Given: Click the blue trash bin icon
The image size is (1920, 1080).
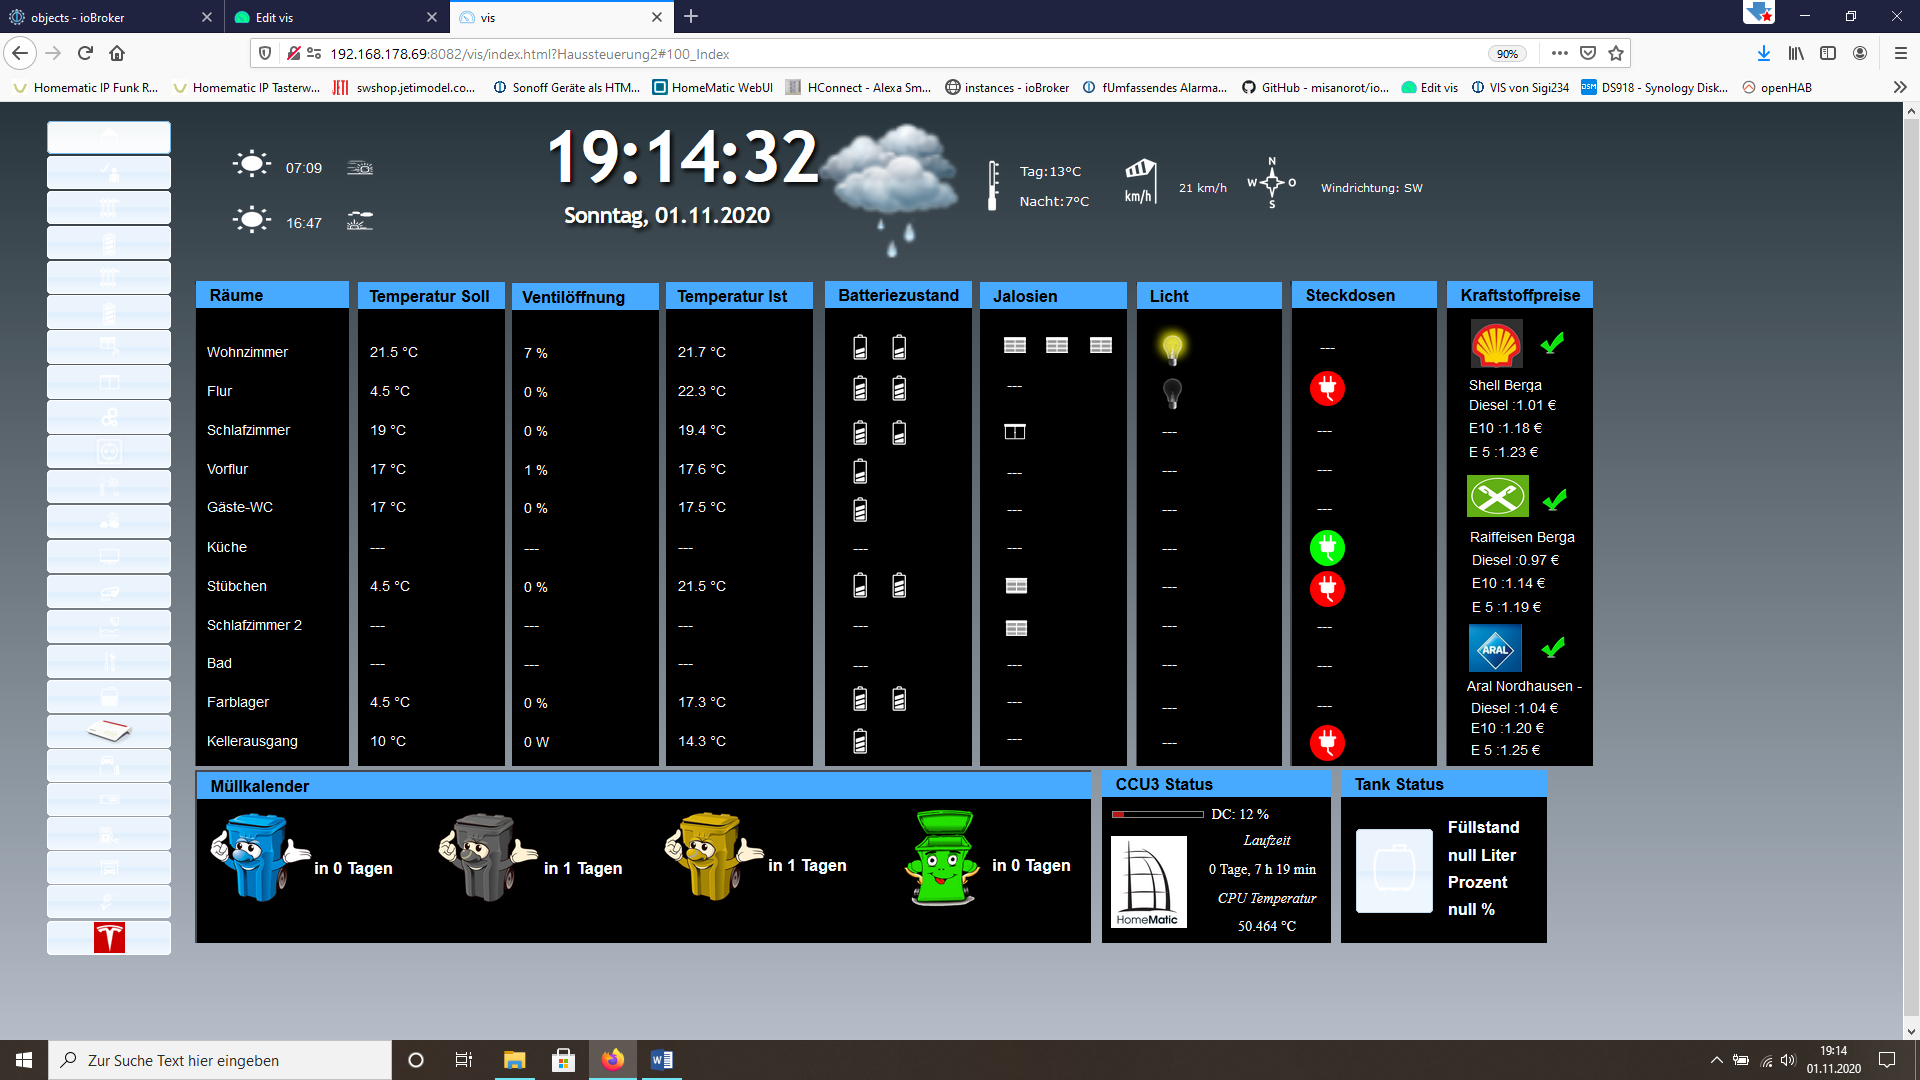Looking at the screenshot, I should [x=258, y=858].
